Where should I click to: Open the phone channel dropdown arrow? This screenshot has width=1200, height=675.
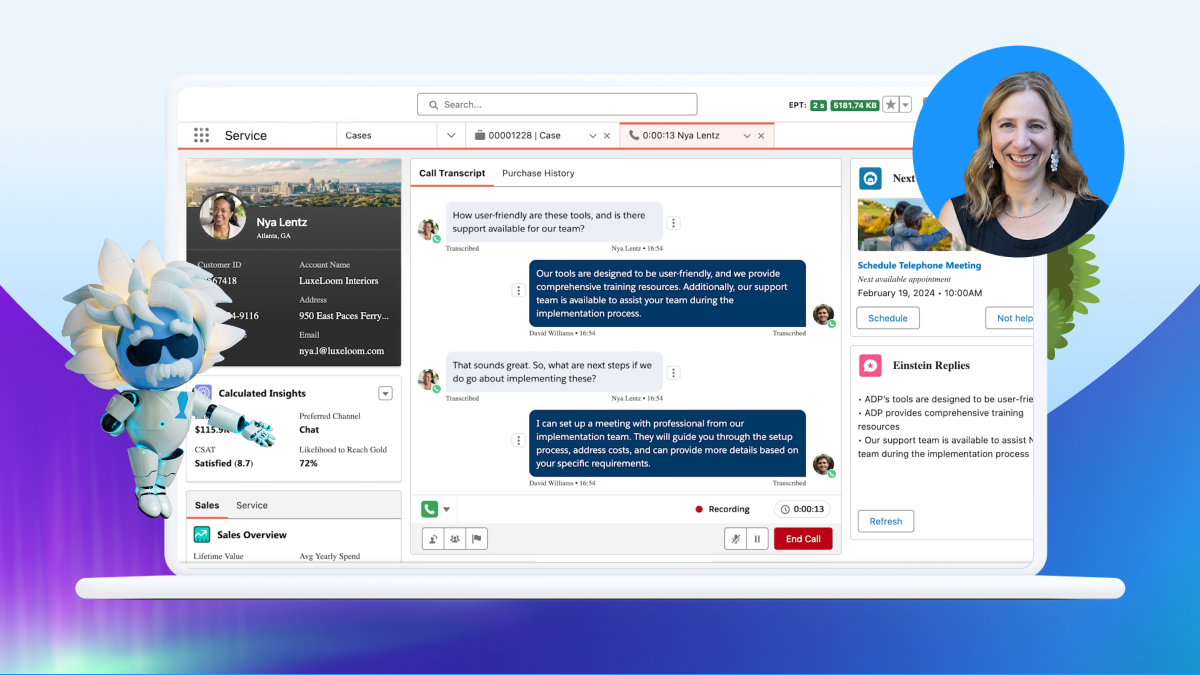pos(447,508)
